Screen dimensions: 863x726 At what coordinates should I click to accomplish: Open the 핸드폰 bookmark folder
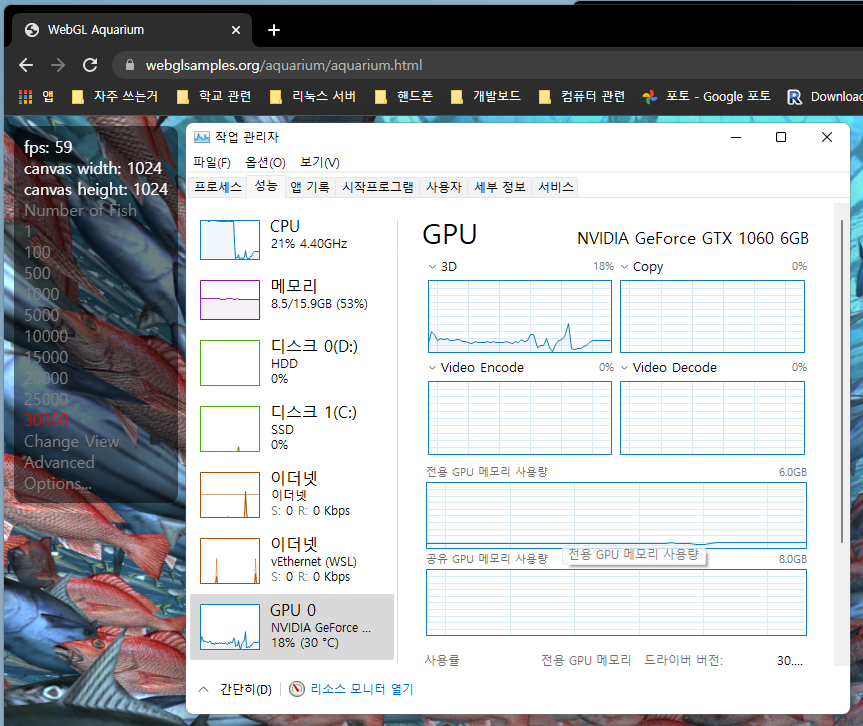(x=403, y=97)
